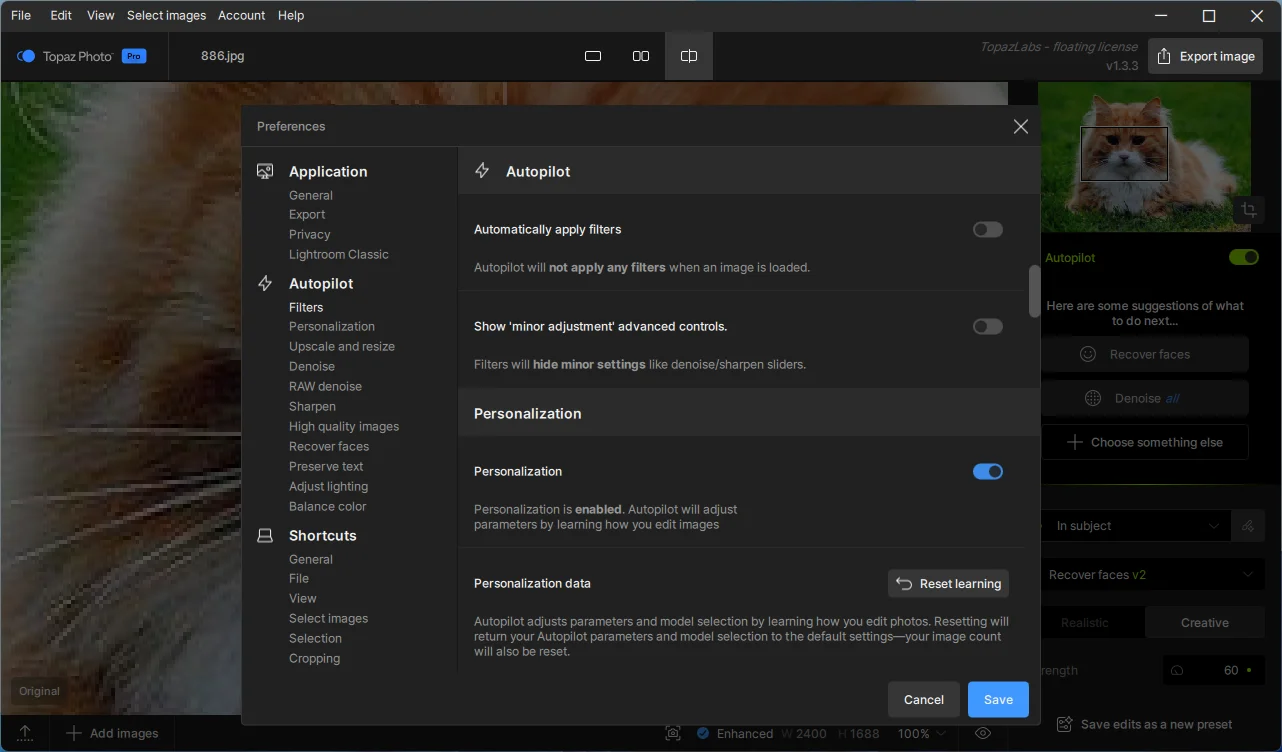Image resolution: width=1282 pixels, height=752 pixels.
Task: Click the Shortcuts keyboard icon in sidebar
Action: (265, 535)
